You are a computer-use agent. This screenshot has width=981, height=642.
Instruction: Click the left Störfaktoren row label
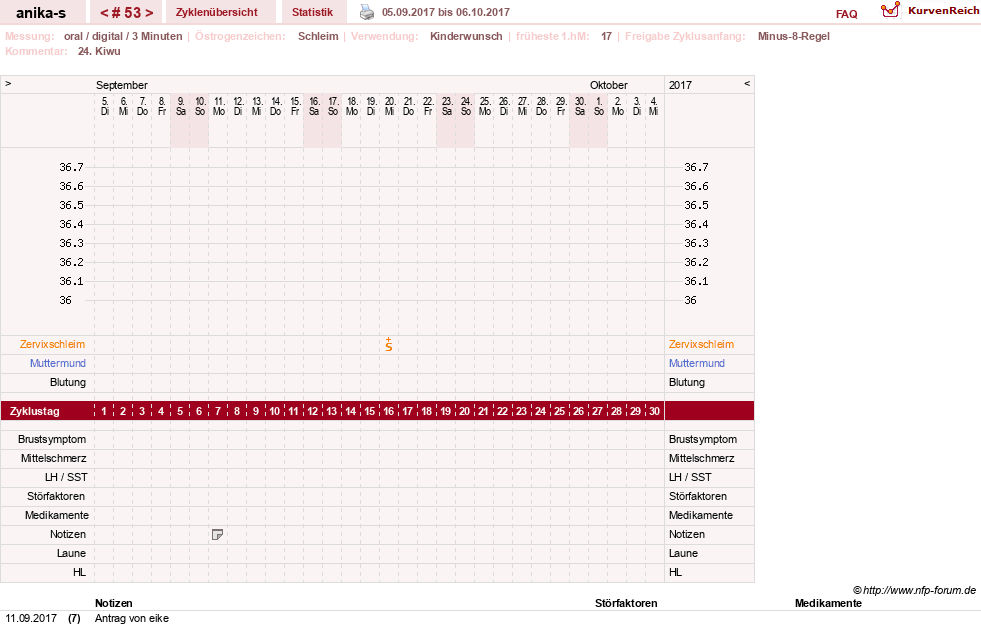pyautogui.click(x=56, y=496)
